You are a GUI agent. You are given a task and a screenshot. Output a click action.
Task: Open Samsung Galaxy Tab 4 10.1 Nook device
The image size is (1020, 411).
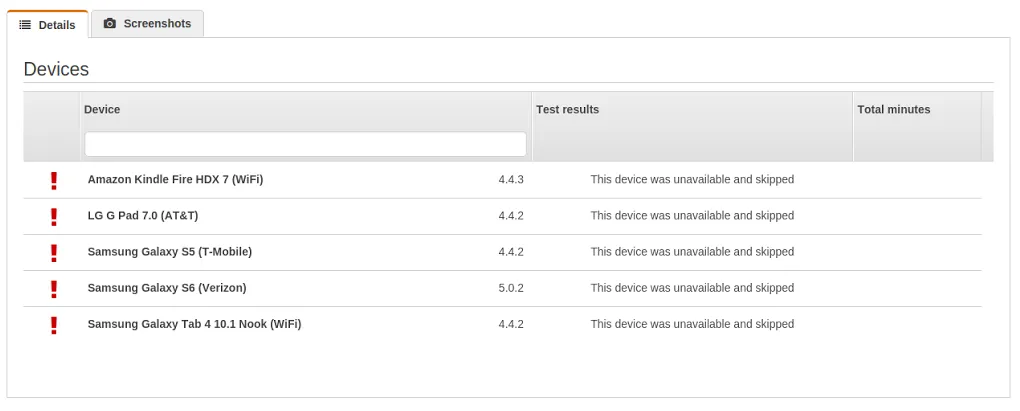pyautogui.click(x=194, y=324)
